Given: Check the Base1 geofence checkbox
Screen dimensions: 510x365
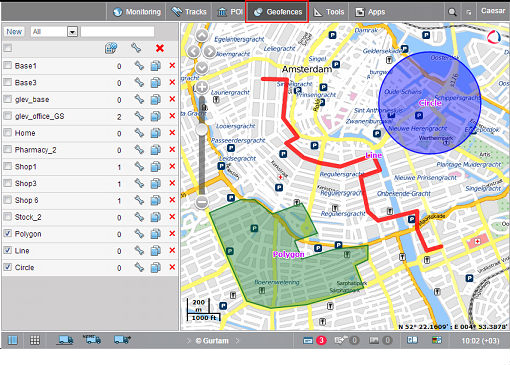Looking at the screenshot, I should 7,65.
